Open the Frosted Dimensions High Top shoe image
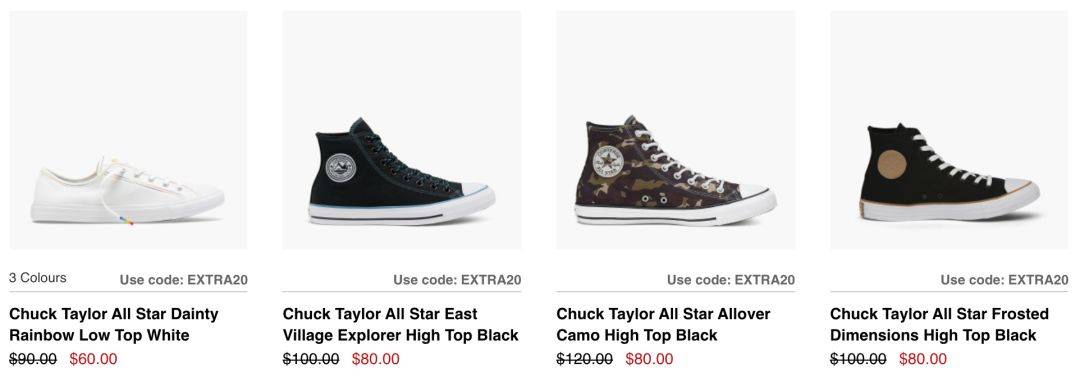This screenshot has width=1080, height=391. point(949,130)
